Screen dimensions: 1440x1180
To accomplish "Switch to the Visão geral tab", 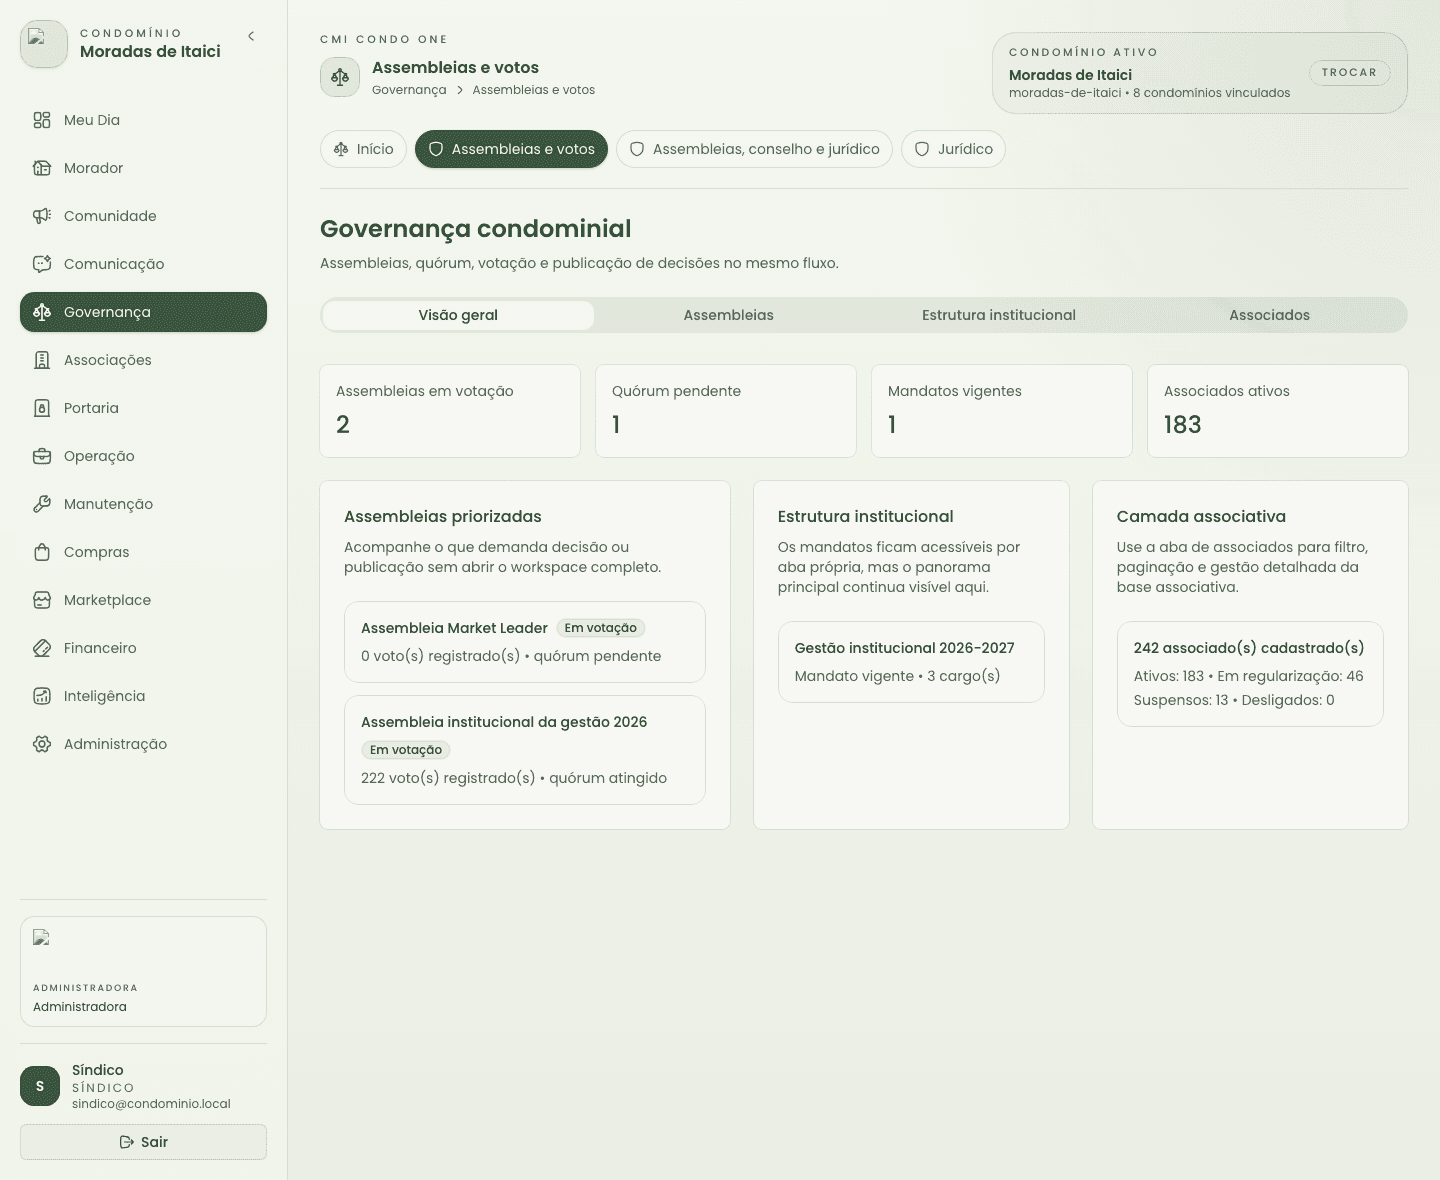I will tap(458, 315).
